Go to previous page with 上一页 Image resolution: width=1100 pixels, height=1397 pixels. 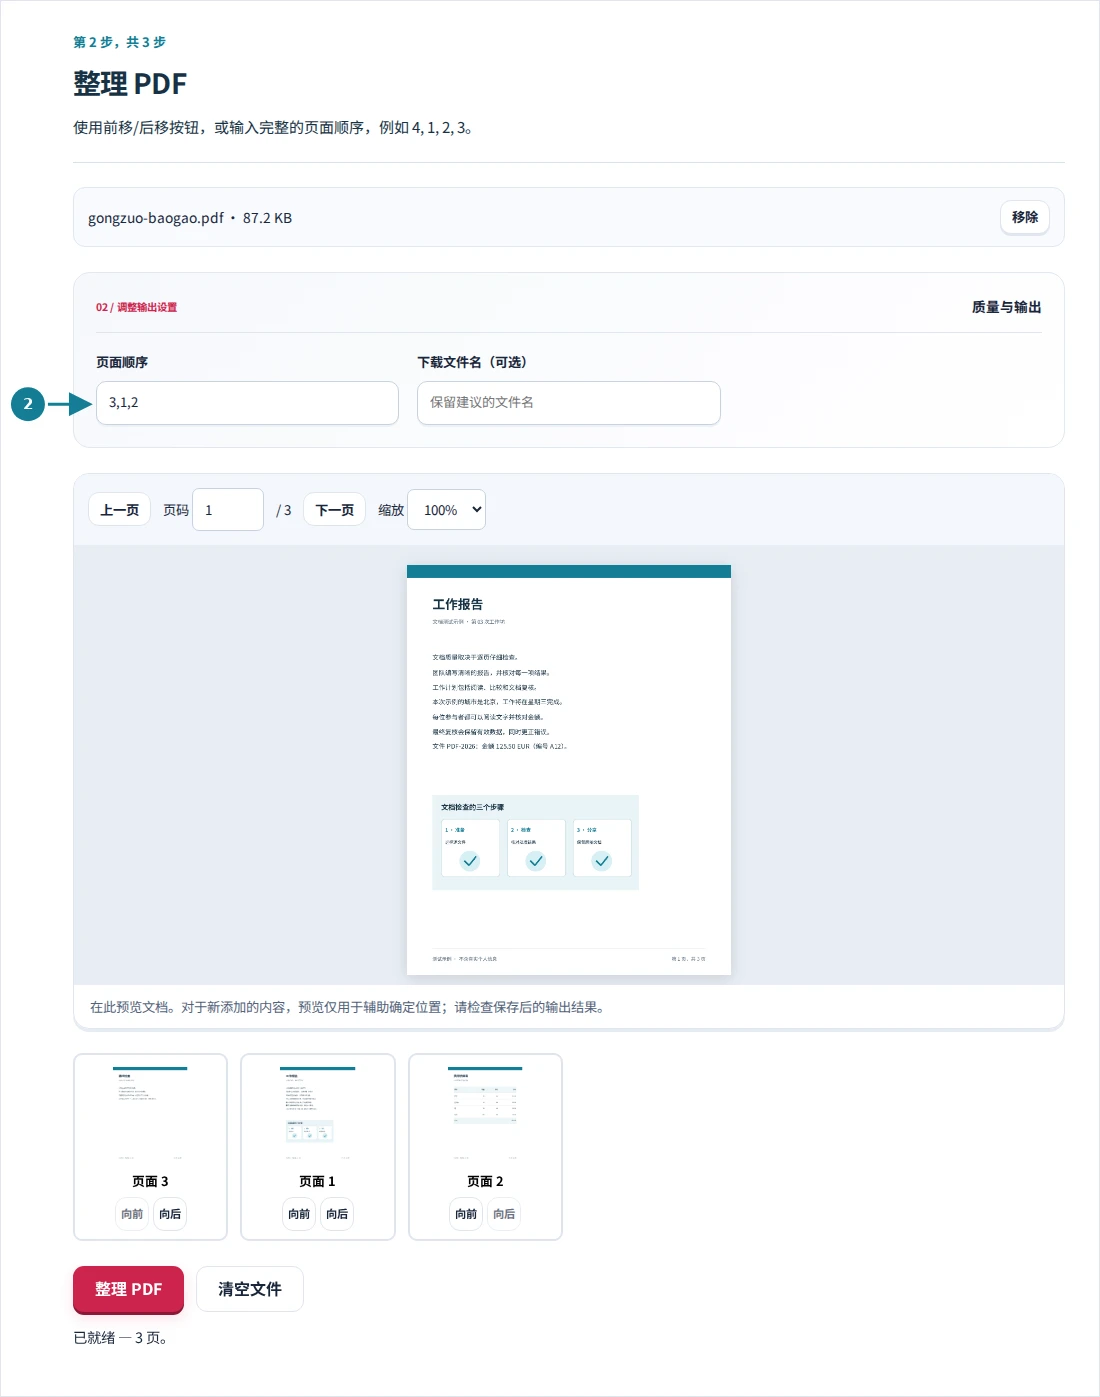click(120, 510)
